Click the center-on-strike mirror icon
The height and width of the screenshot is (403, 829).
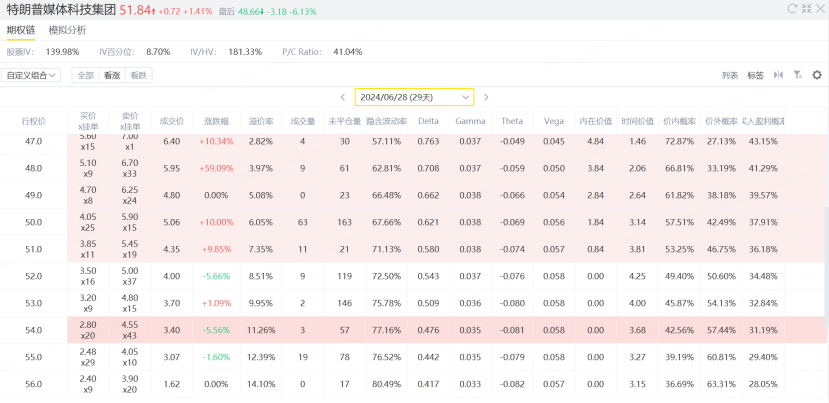pos(778,75)
